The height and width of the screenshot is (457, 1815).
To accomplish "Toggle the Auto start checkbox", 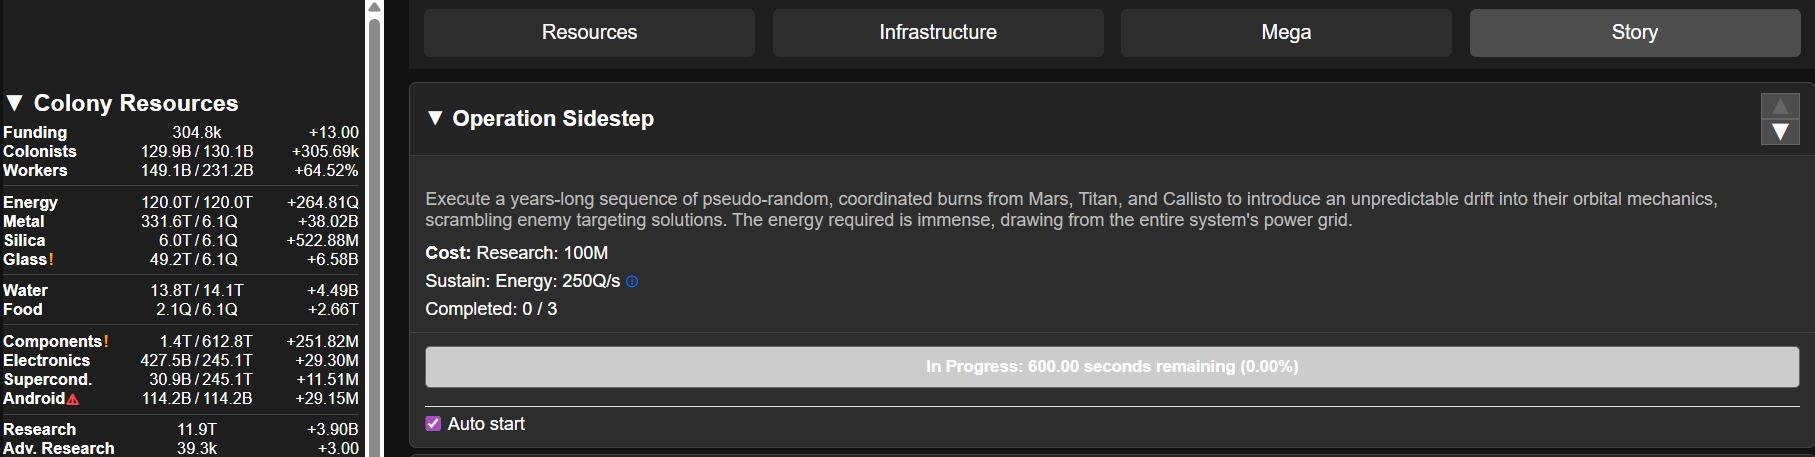I will 433,424.
